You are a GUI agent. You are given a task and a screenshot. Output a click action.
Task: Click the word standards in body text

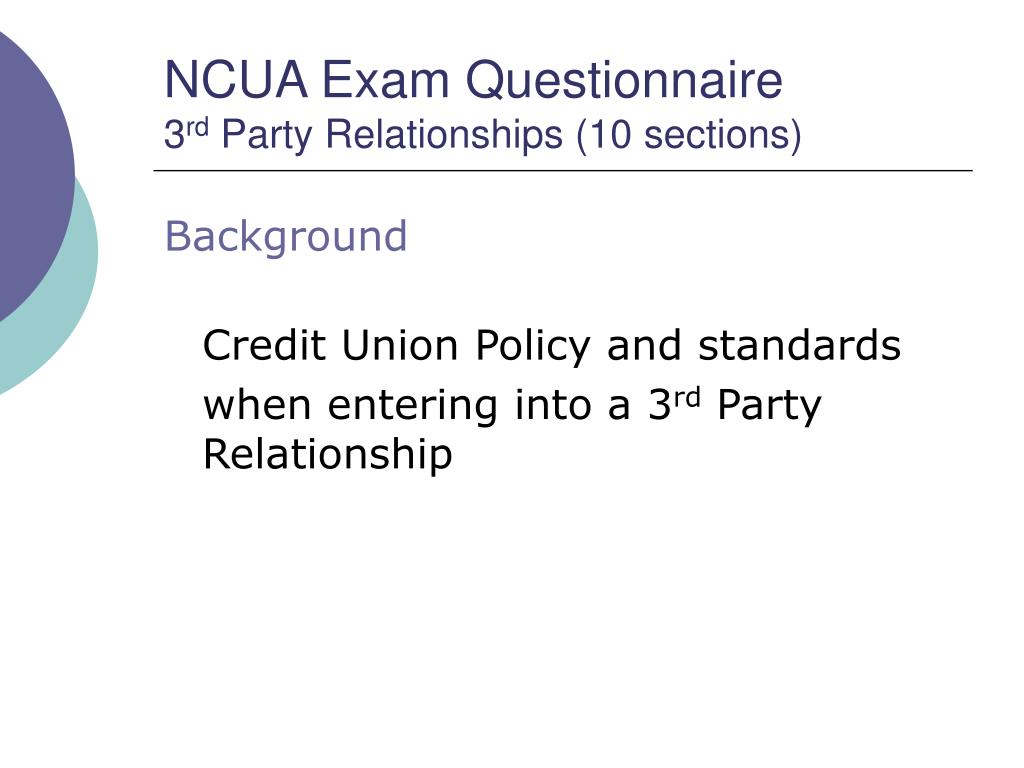[x=799, y=345]
